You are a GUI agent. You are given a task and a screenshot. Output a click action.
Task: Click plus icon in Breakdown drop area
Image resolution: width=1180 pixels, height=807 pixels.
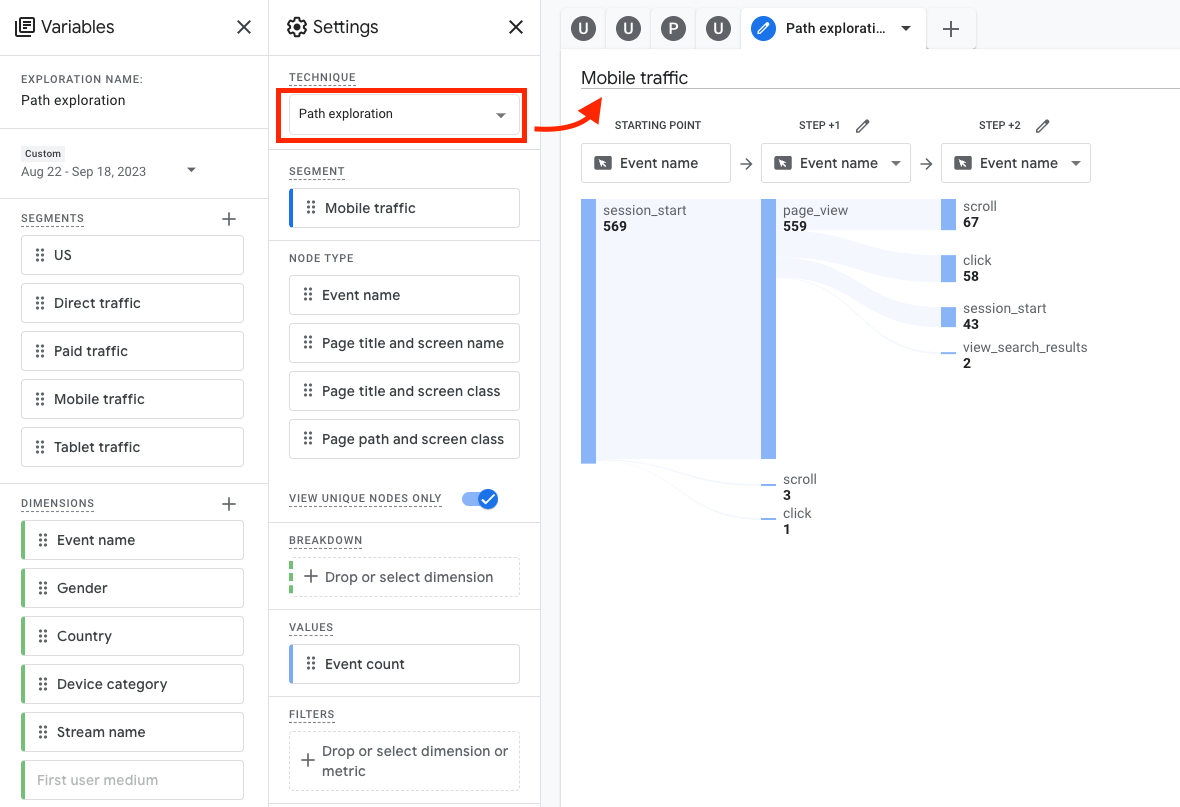click(x=311, y=577)
